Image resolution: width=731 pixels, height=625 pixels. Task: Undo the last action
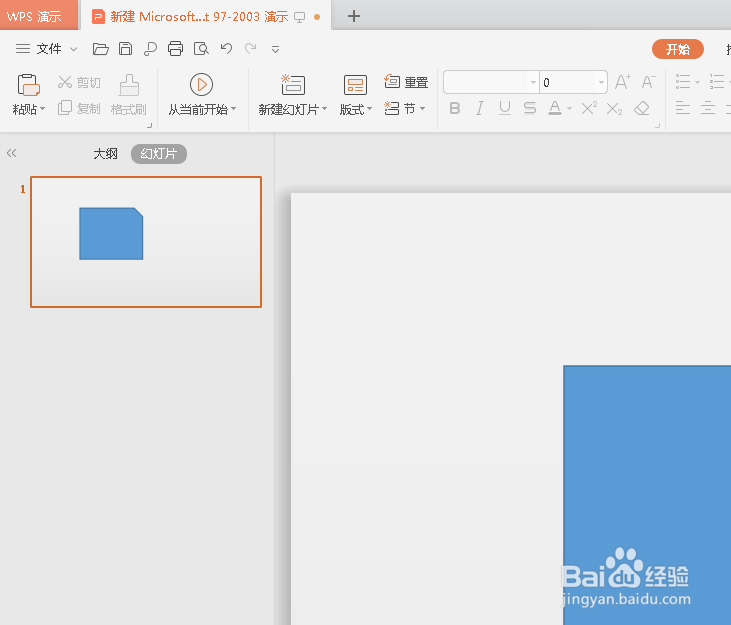(227, 48)
